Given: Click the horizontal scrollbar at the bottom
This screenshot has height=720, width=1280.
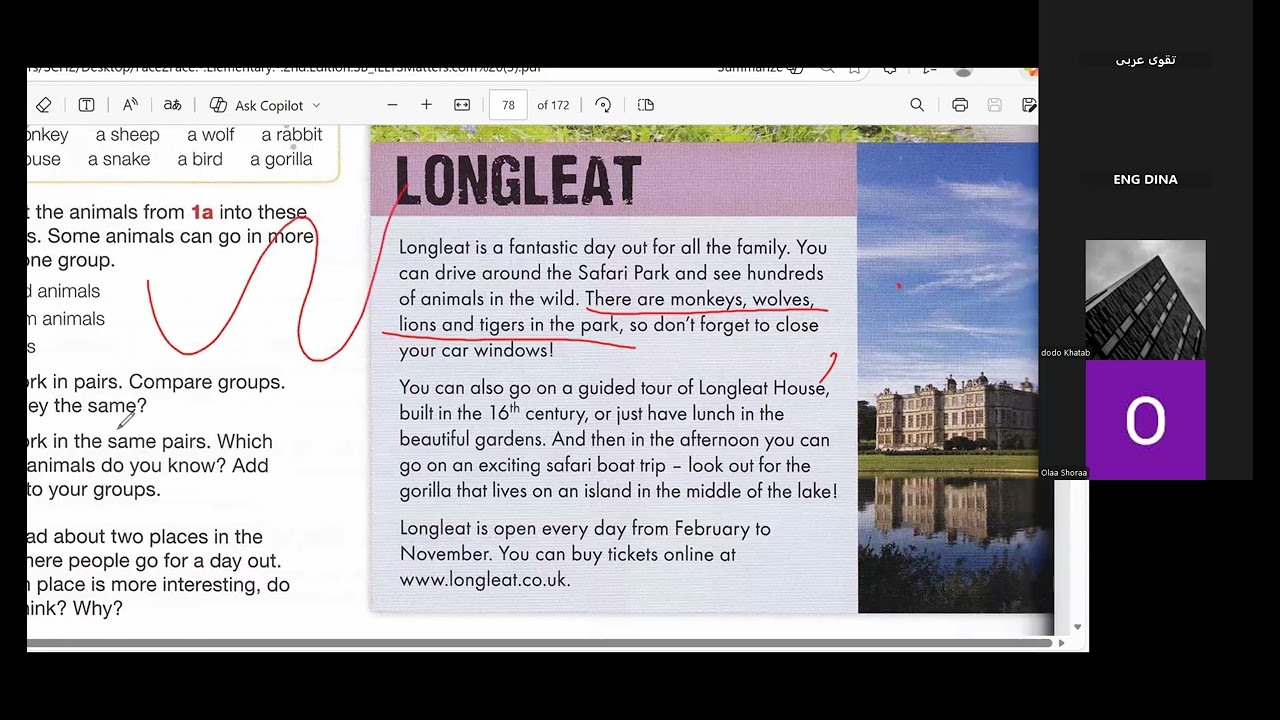Looking at the screenshot, I should pyautogui.click(x=539, y=643).
